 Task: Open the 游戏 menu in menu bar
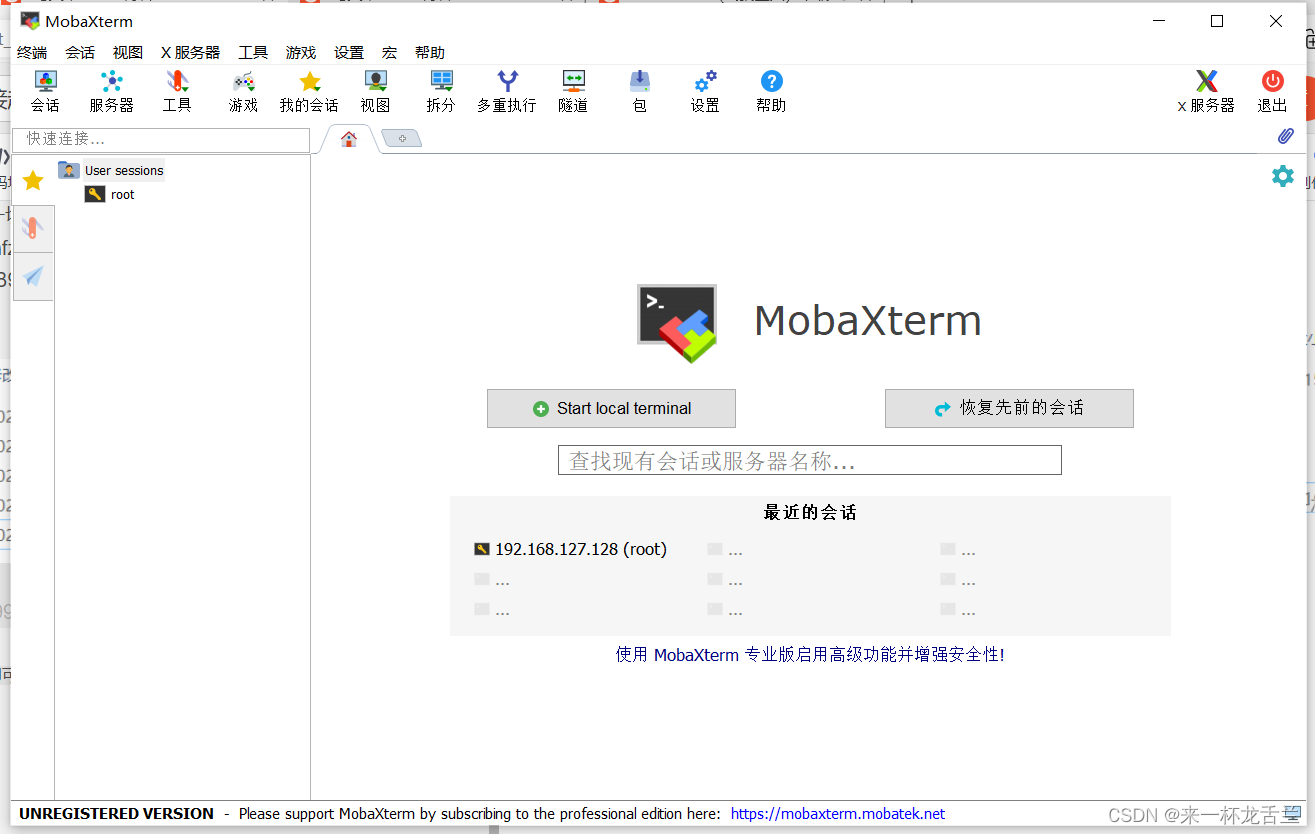point(301,53)
